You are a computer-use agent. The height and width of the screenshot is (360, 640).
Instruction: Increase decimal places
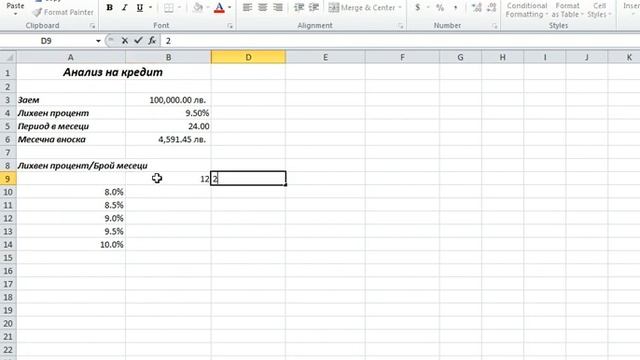coord(476,7)
